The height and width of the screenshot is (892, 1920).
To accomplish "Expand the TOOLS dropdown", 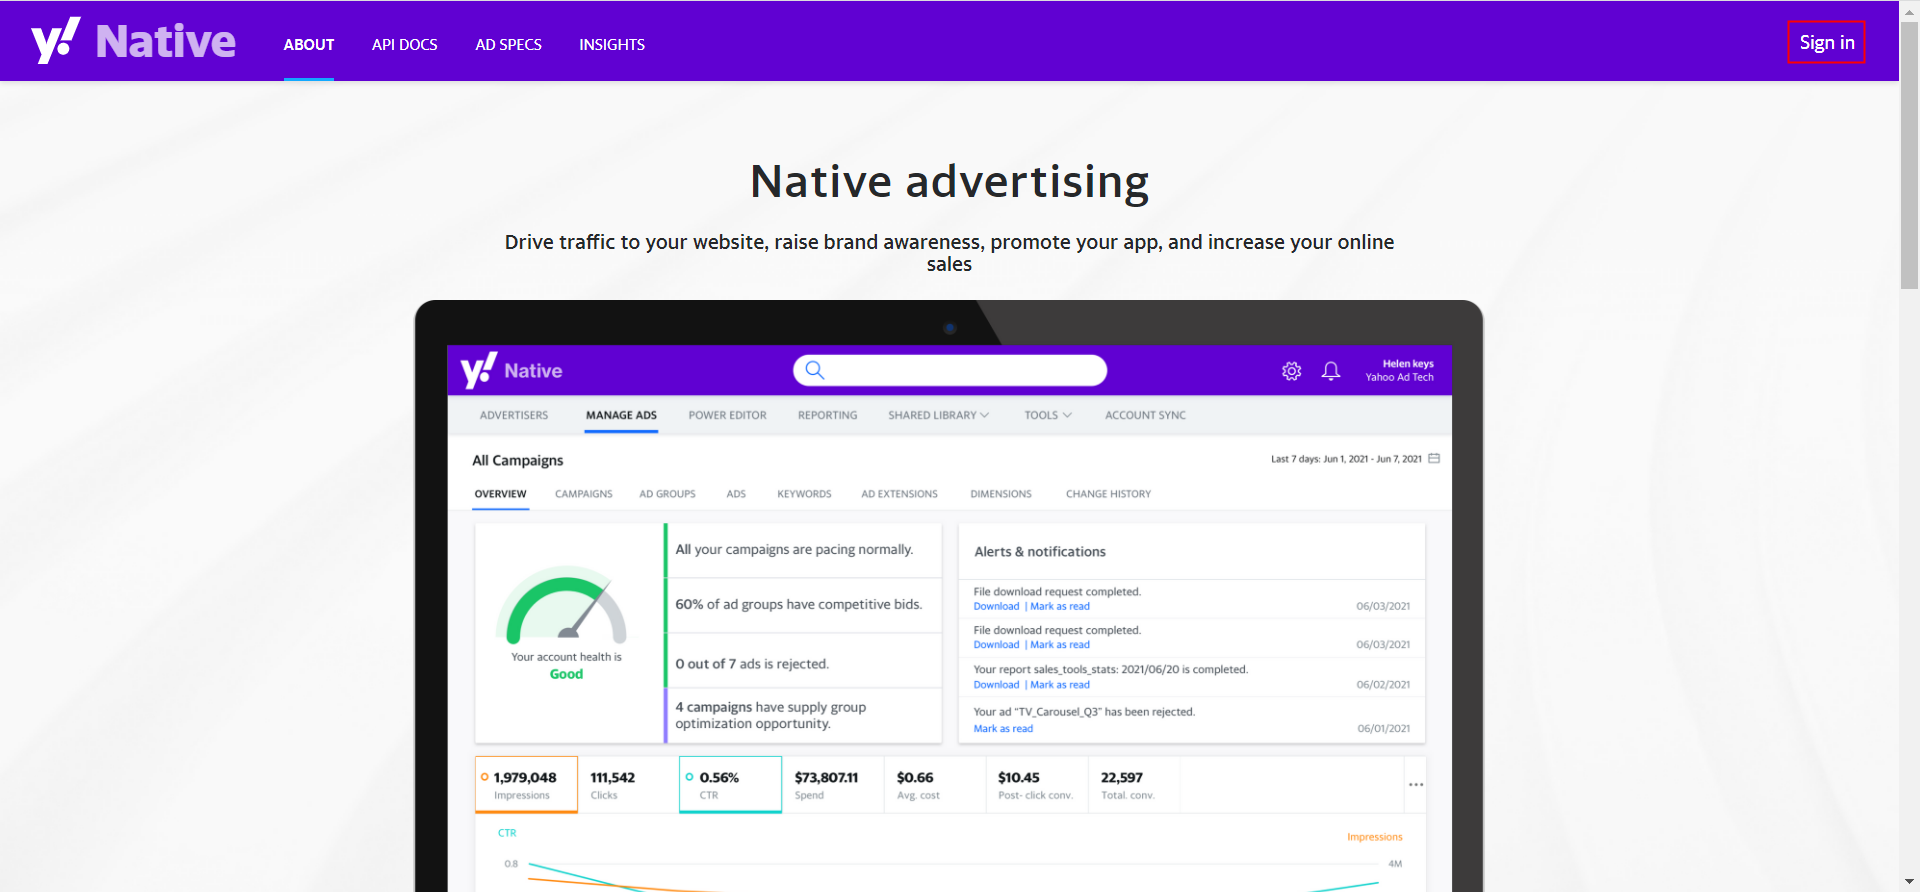I will (1048, 415).
